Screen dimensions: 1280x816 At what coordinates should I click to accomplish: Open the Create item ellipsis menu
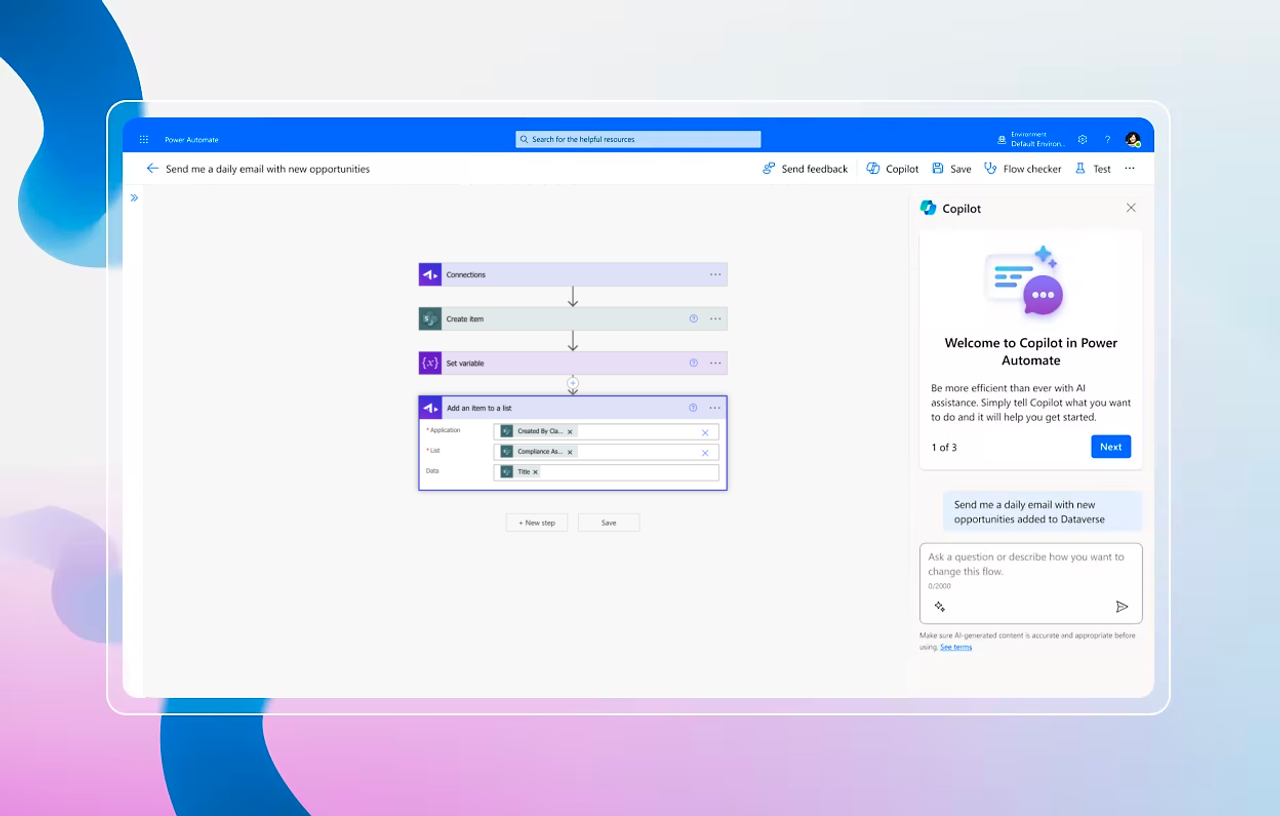[715, 319]
